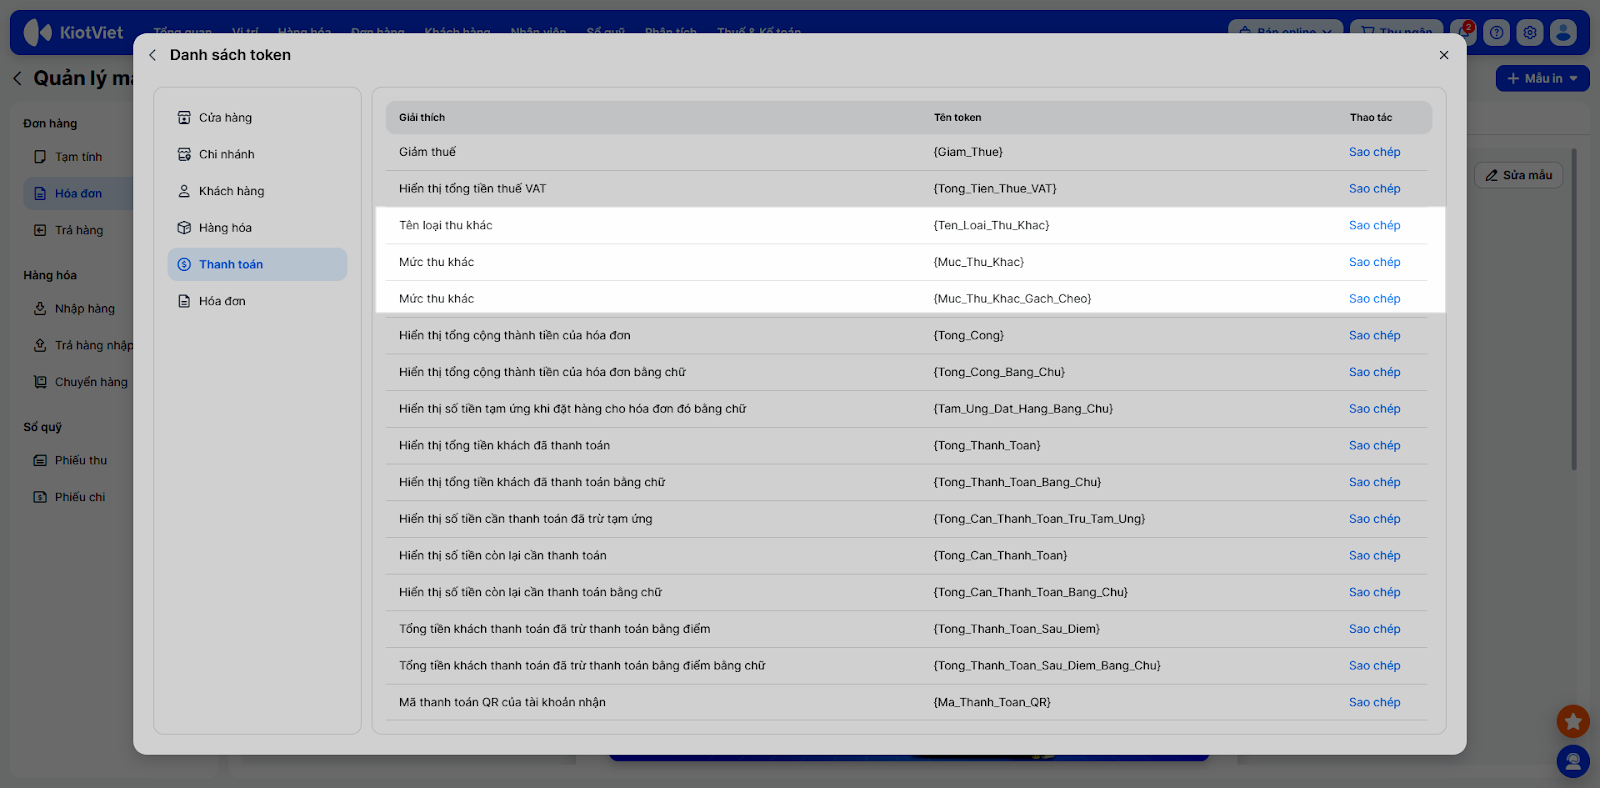Click the background page vertical scrollbar
Viewport: 1600px width, 788px height.
tap(1573, 310)
